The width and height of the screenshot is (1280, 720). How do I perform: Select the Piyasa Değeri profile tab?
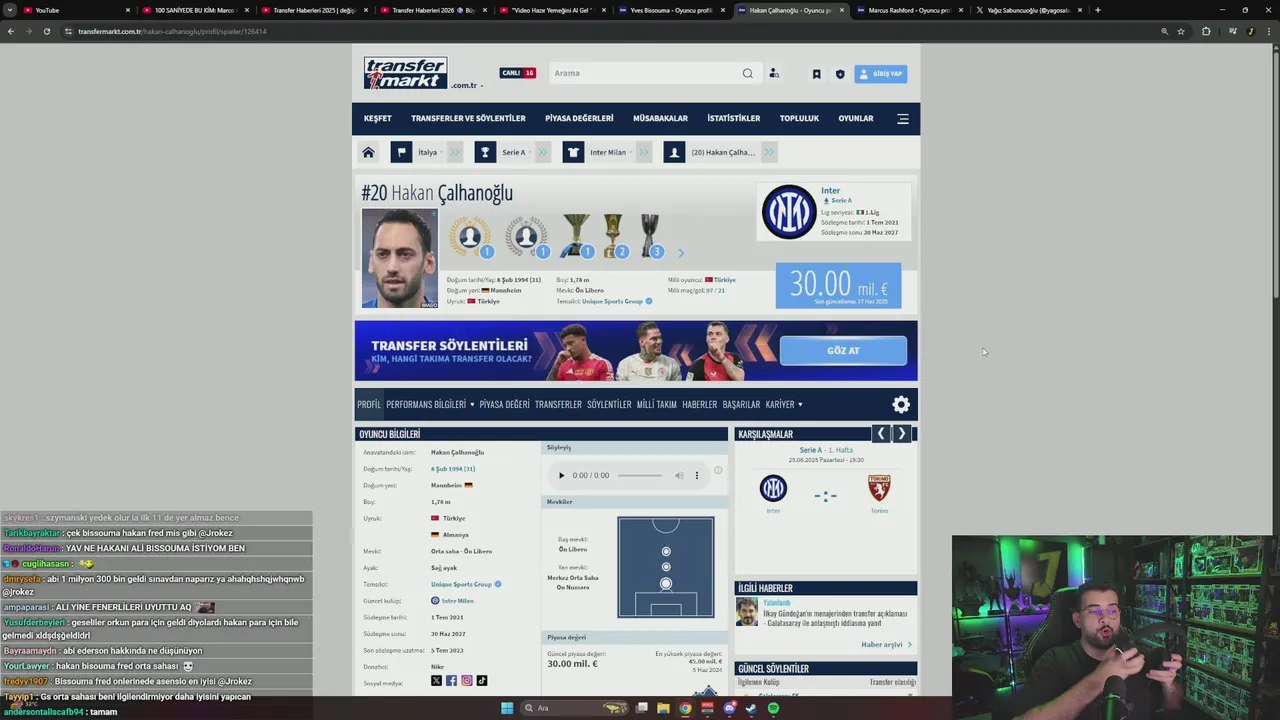[x=504, y=404]
